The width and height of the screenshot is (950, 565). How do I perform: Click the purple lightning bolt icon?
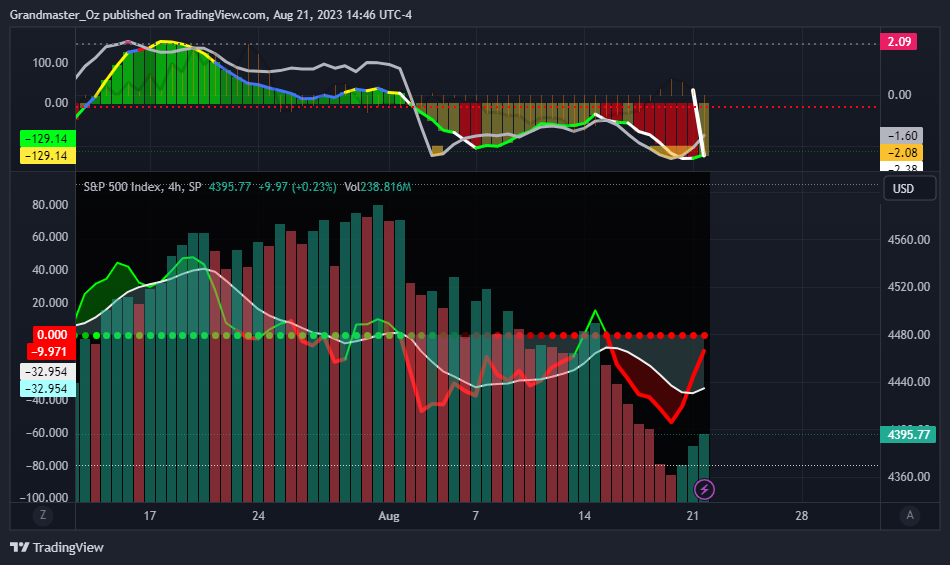pyautogui.click(x=704, y=489)
